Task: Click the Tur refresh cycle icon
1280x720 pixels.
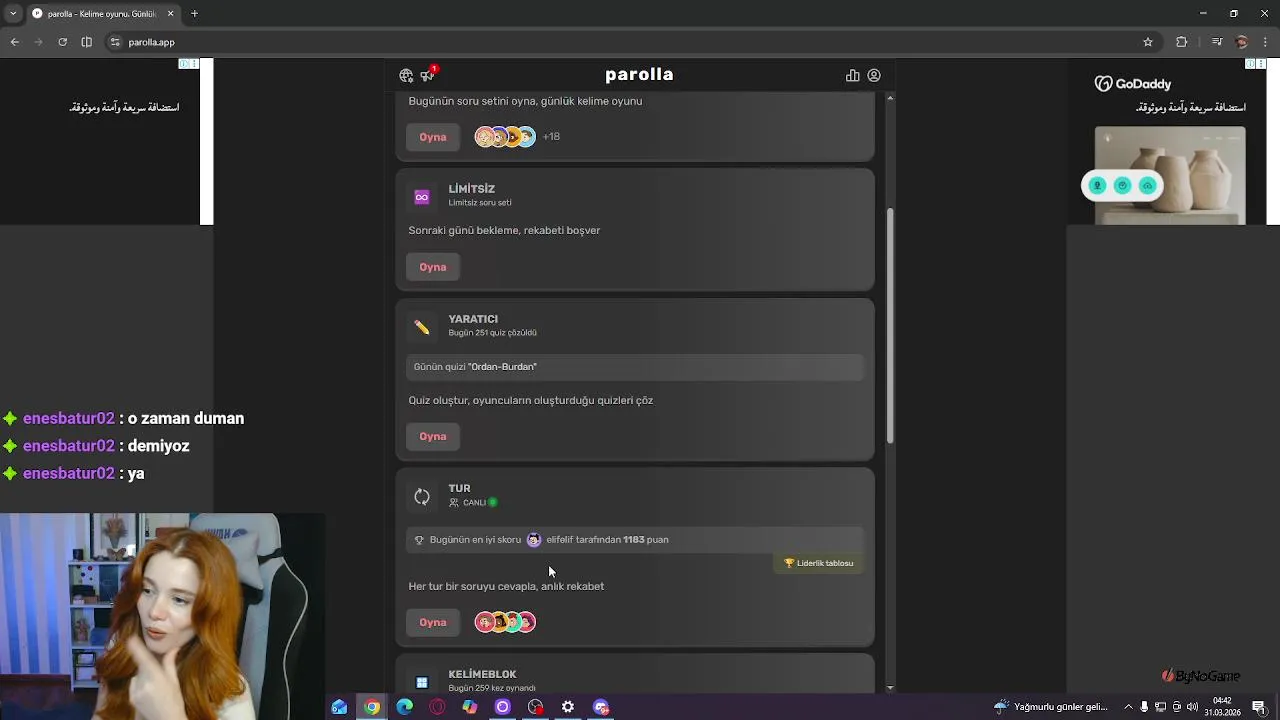Action: (x=422, y=497)
